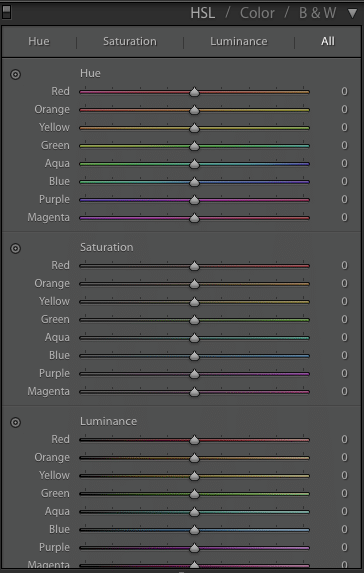Click the Luminance Blue value field
The width and height of the screenshot is (364, 573).
(x=344, y=529)
